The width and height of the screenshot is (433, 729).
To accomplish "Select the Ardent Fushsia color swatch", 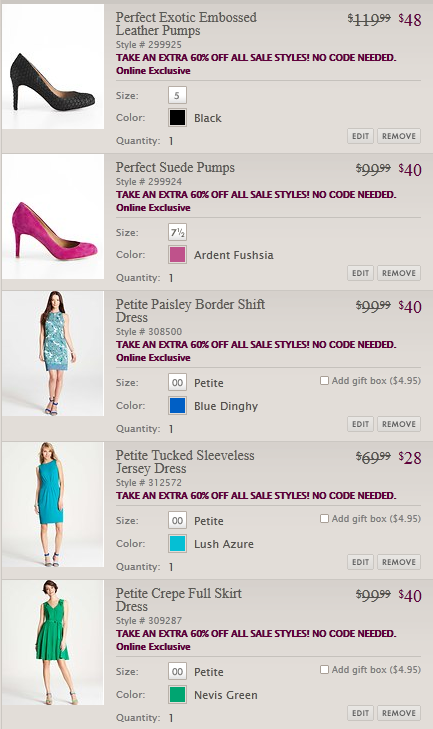I will 177,255.
